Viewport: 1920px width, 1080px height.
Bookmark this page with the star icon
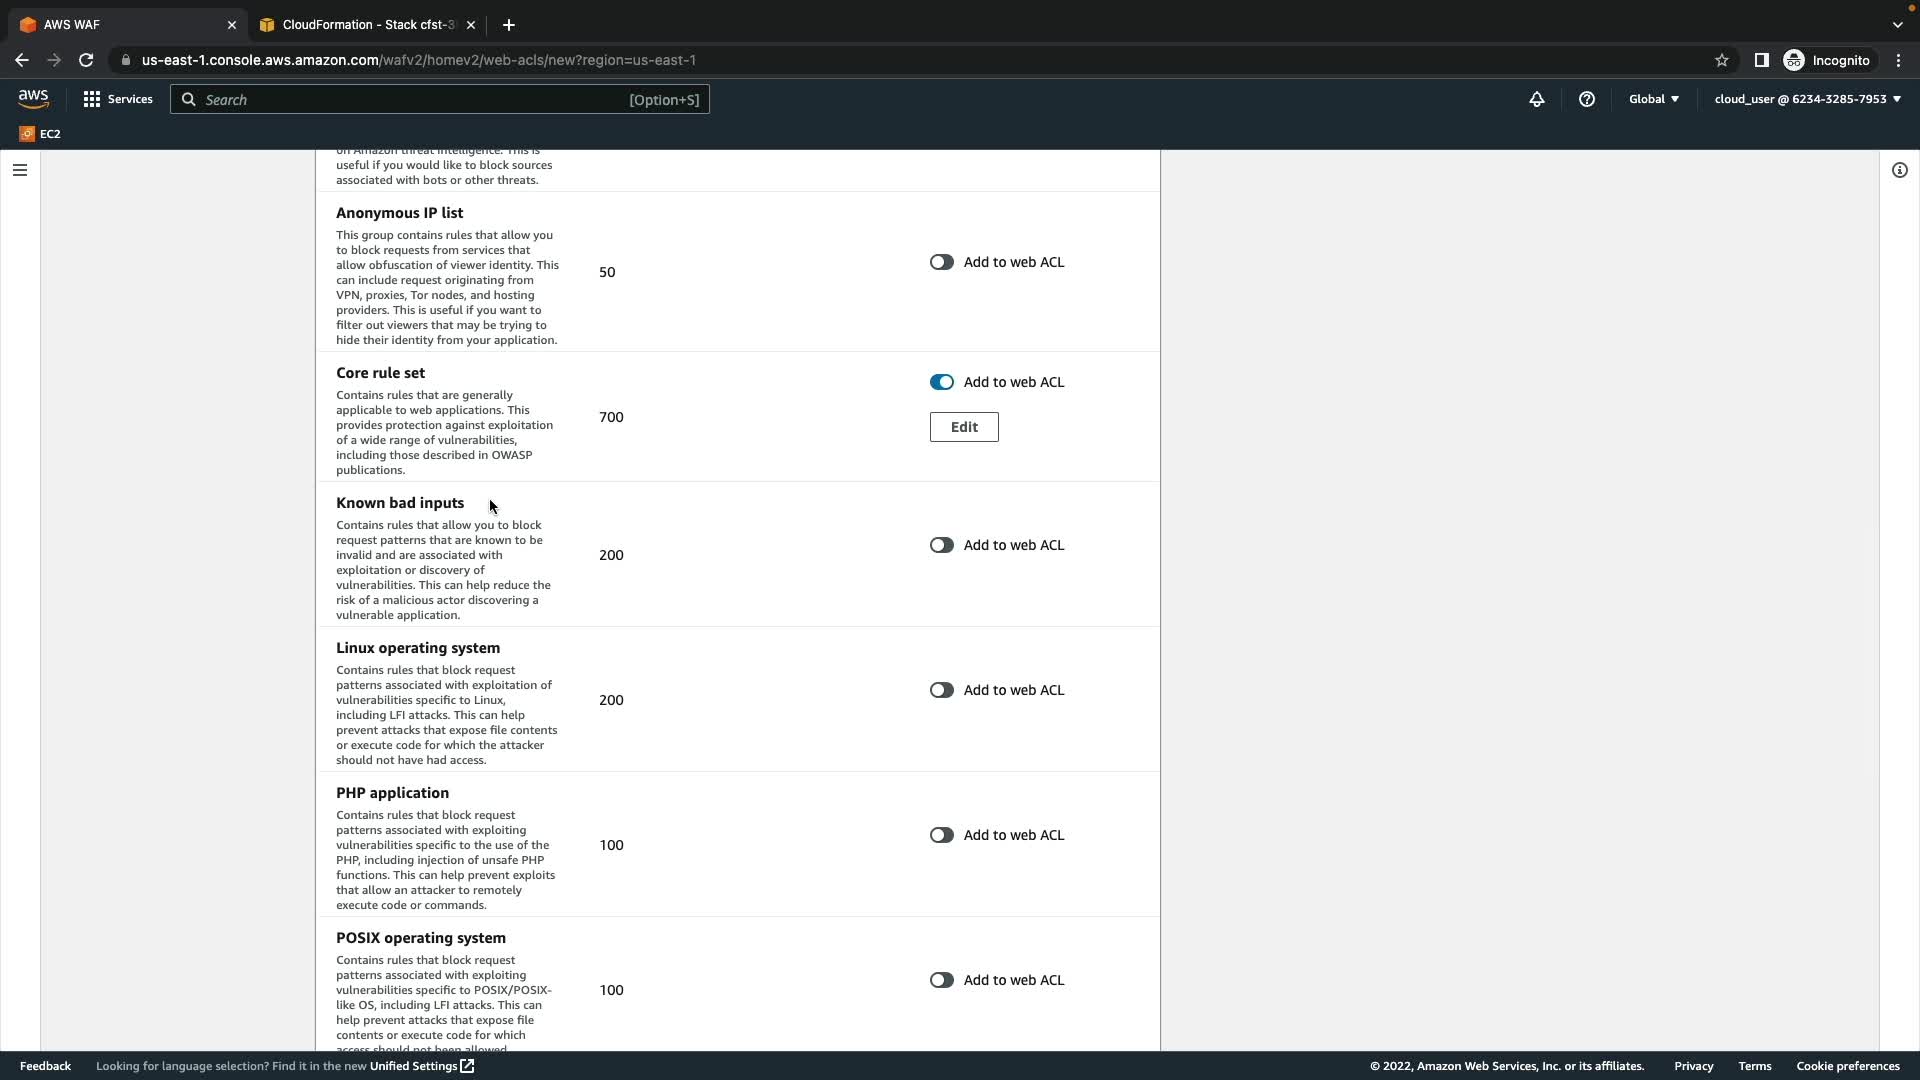(x=1722, y=60)
